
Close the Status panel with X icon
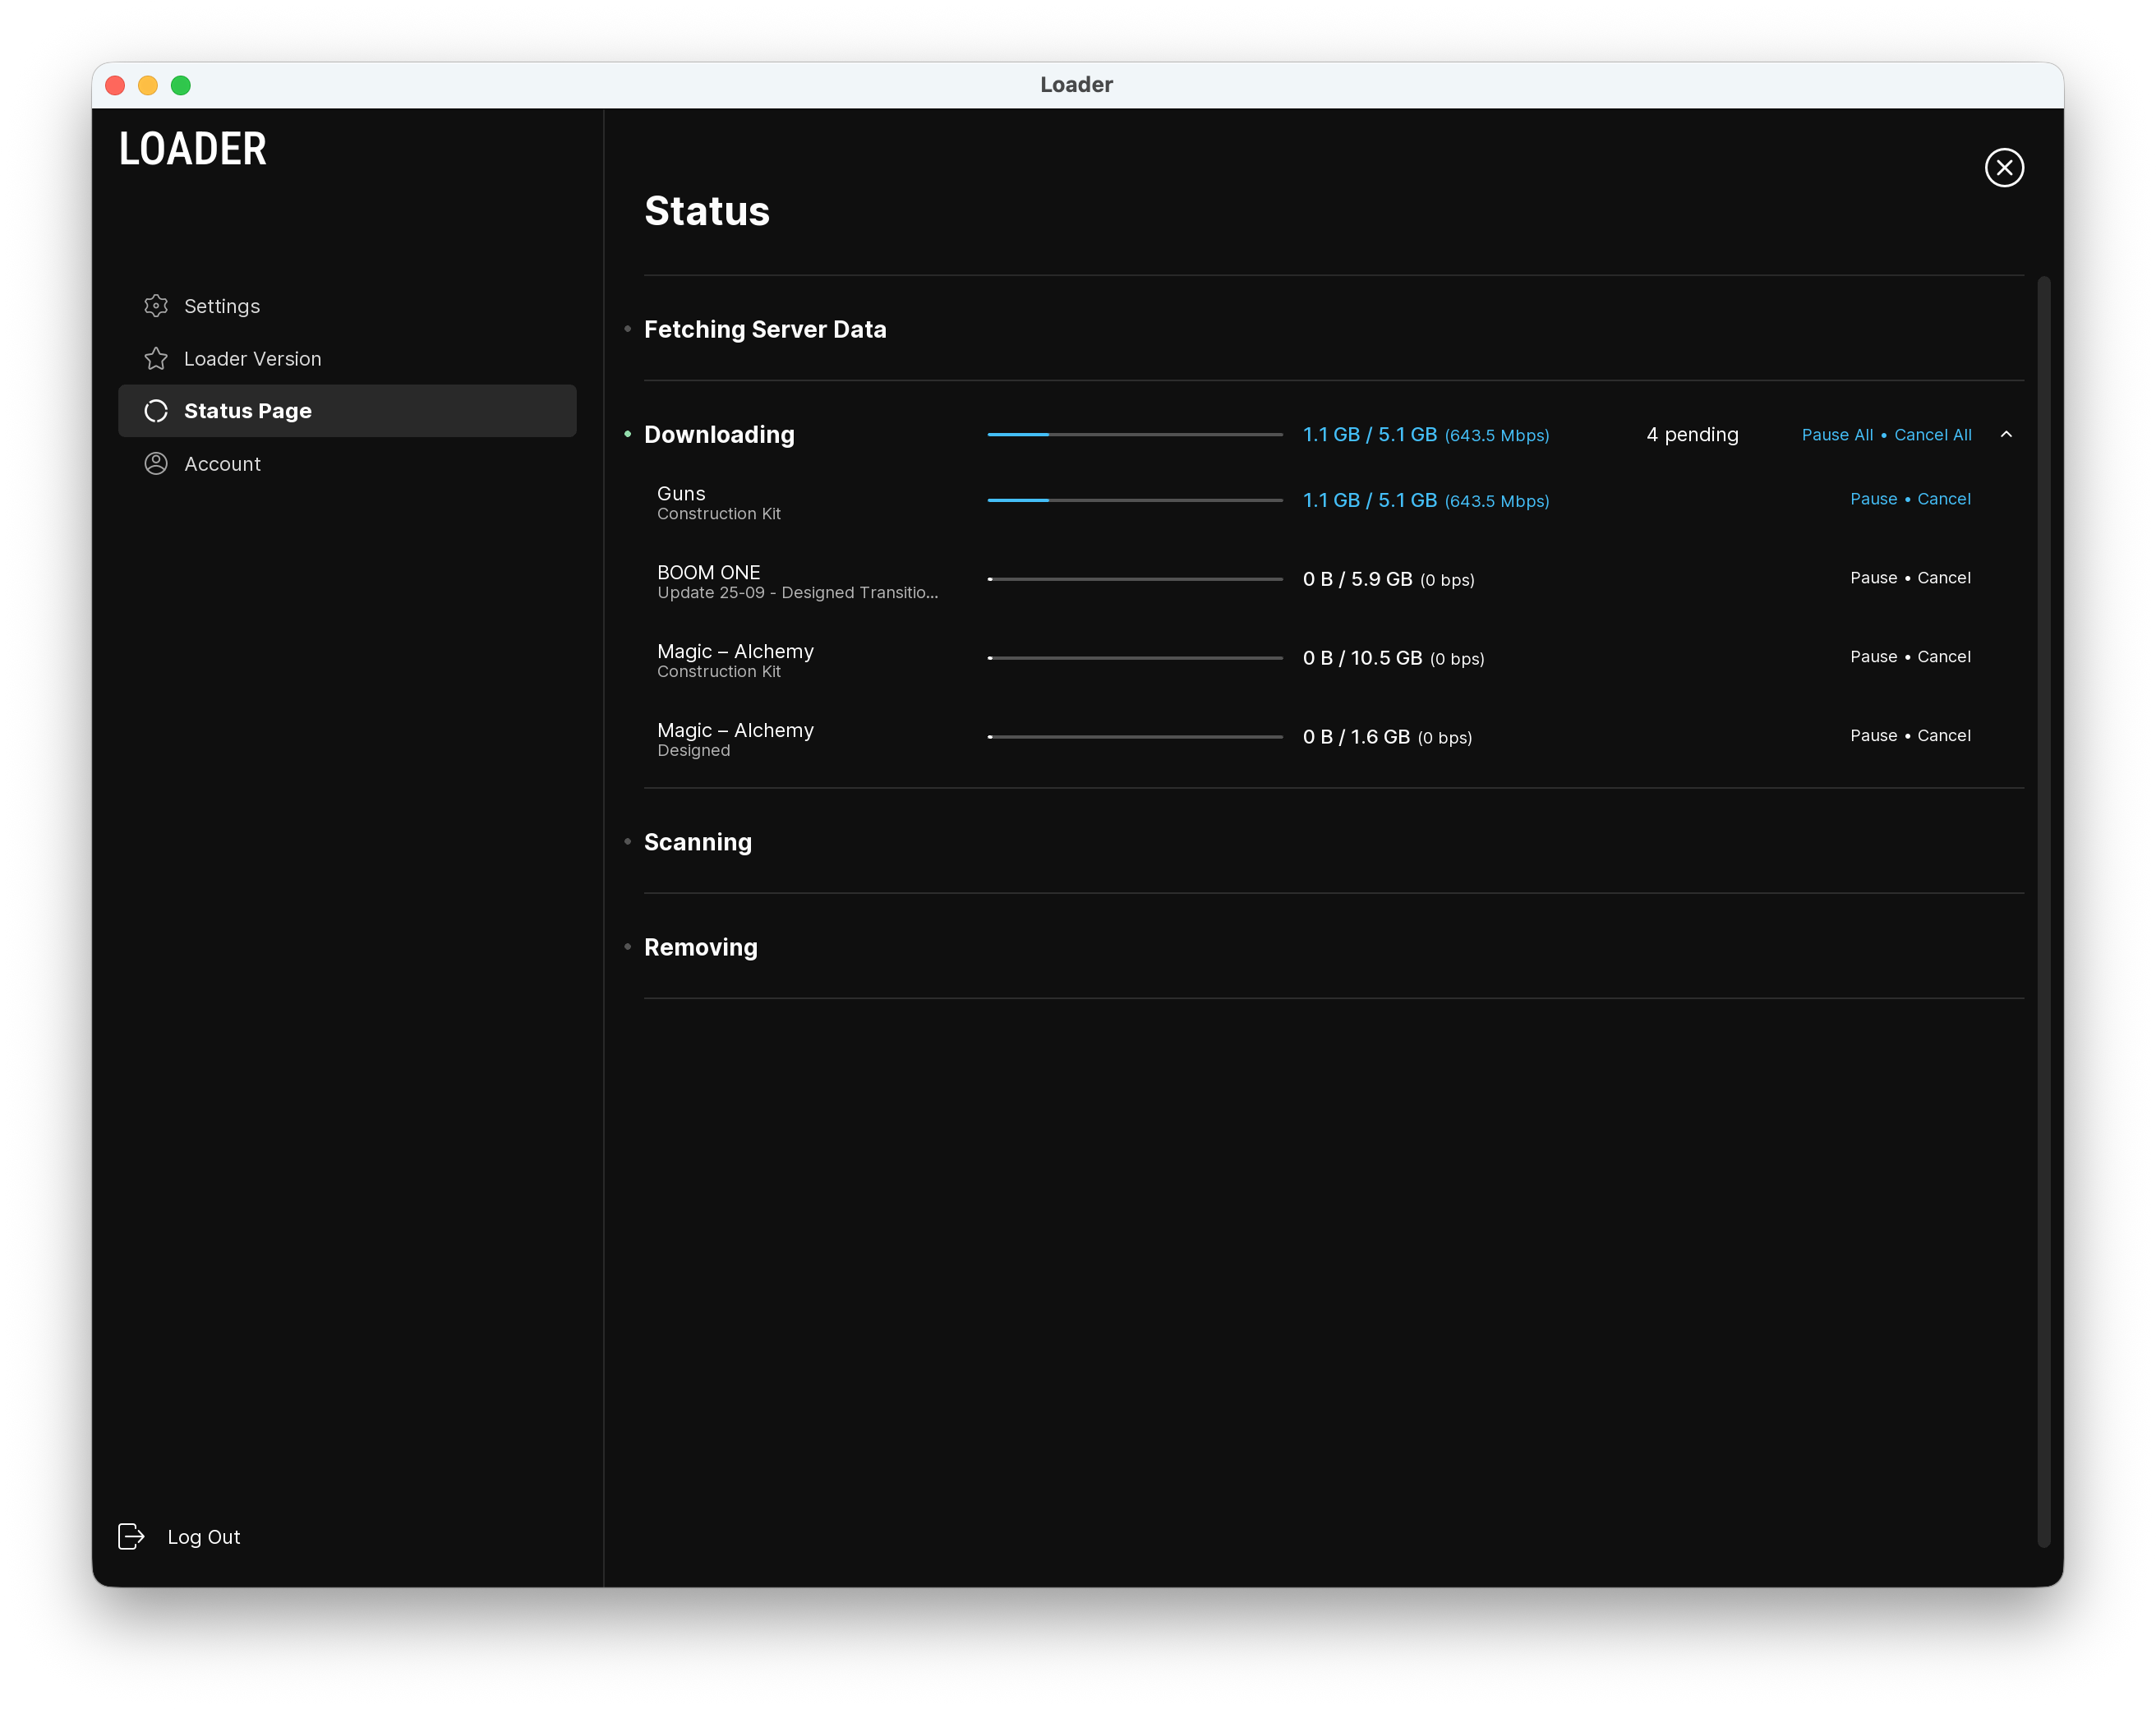[x=2004, y=168]
